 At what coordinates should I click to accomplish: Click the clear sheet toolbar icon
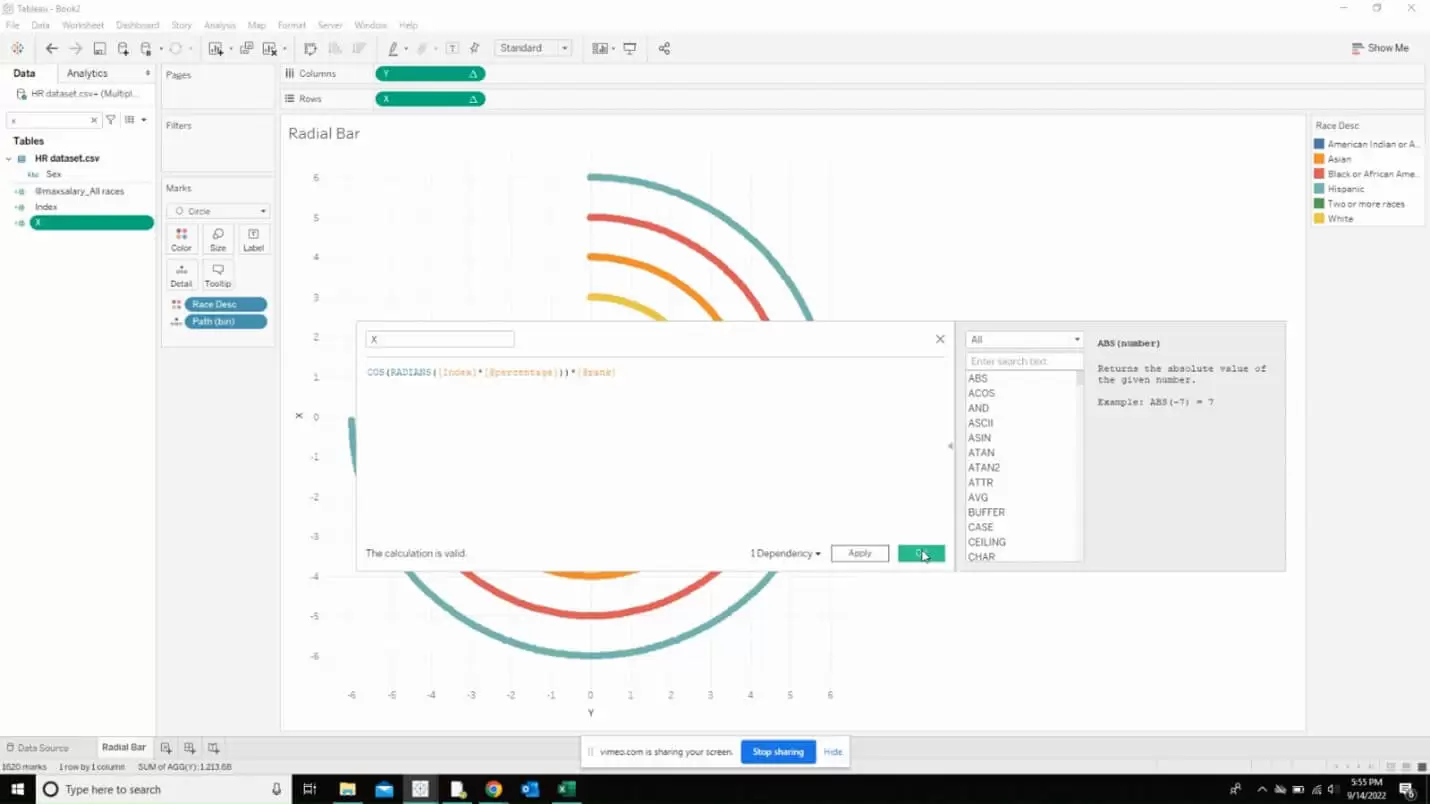tap(269, 48)
